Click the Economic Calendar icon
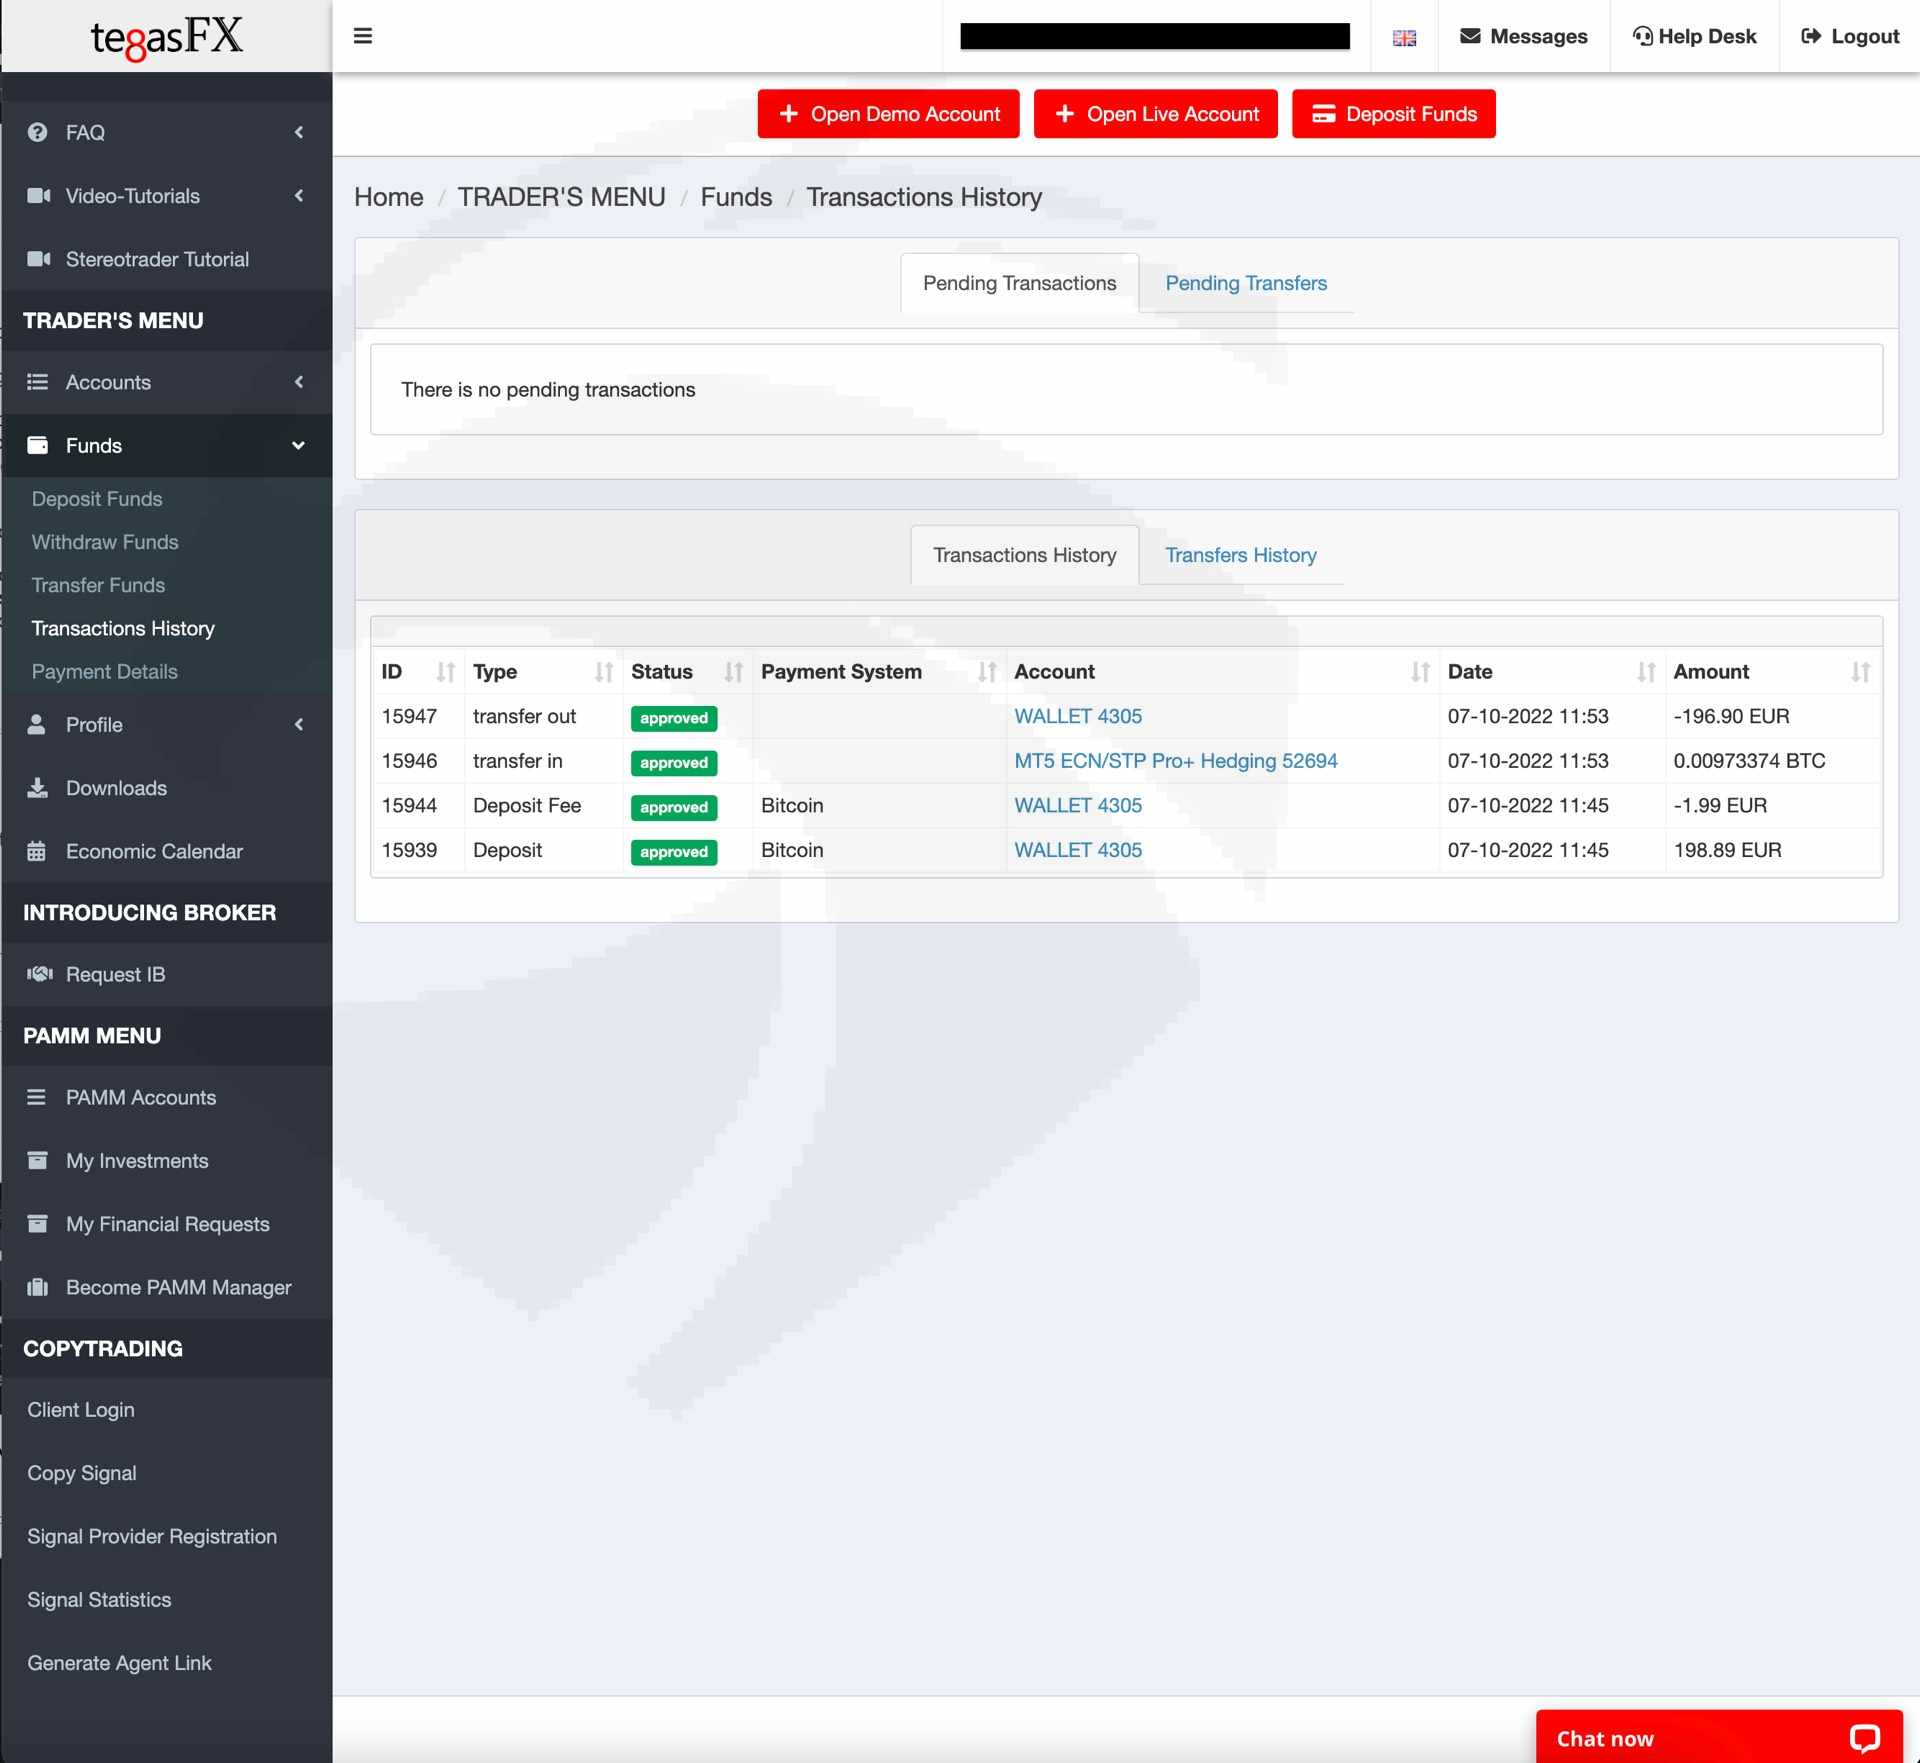Viewport: 1920px width, 1763px height. click(37, 851)
